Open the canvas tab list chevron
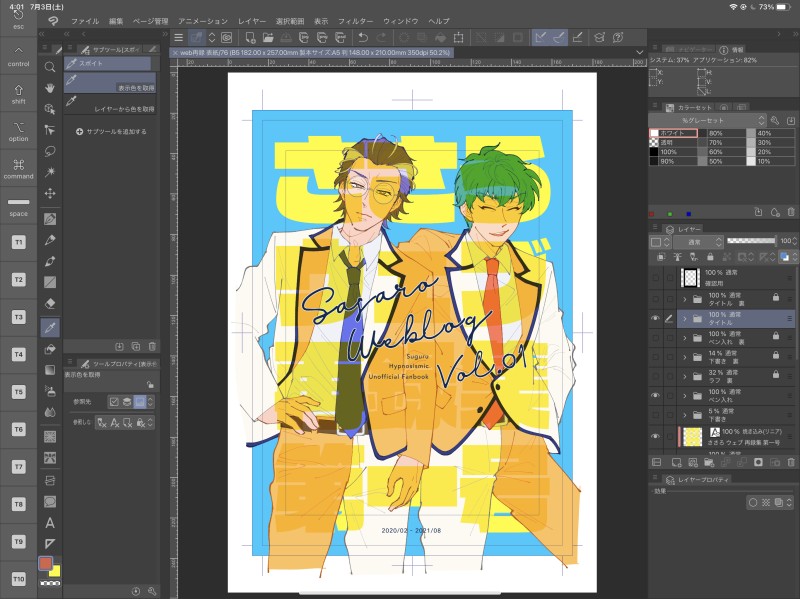The height and width of the screenshot is (599, 800). (639, 52)
